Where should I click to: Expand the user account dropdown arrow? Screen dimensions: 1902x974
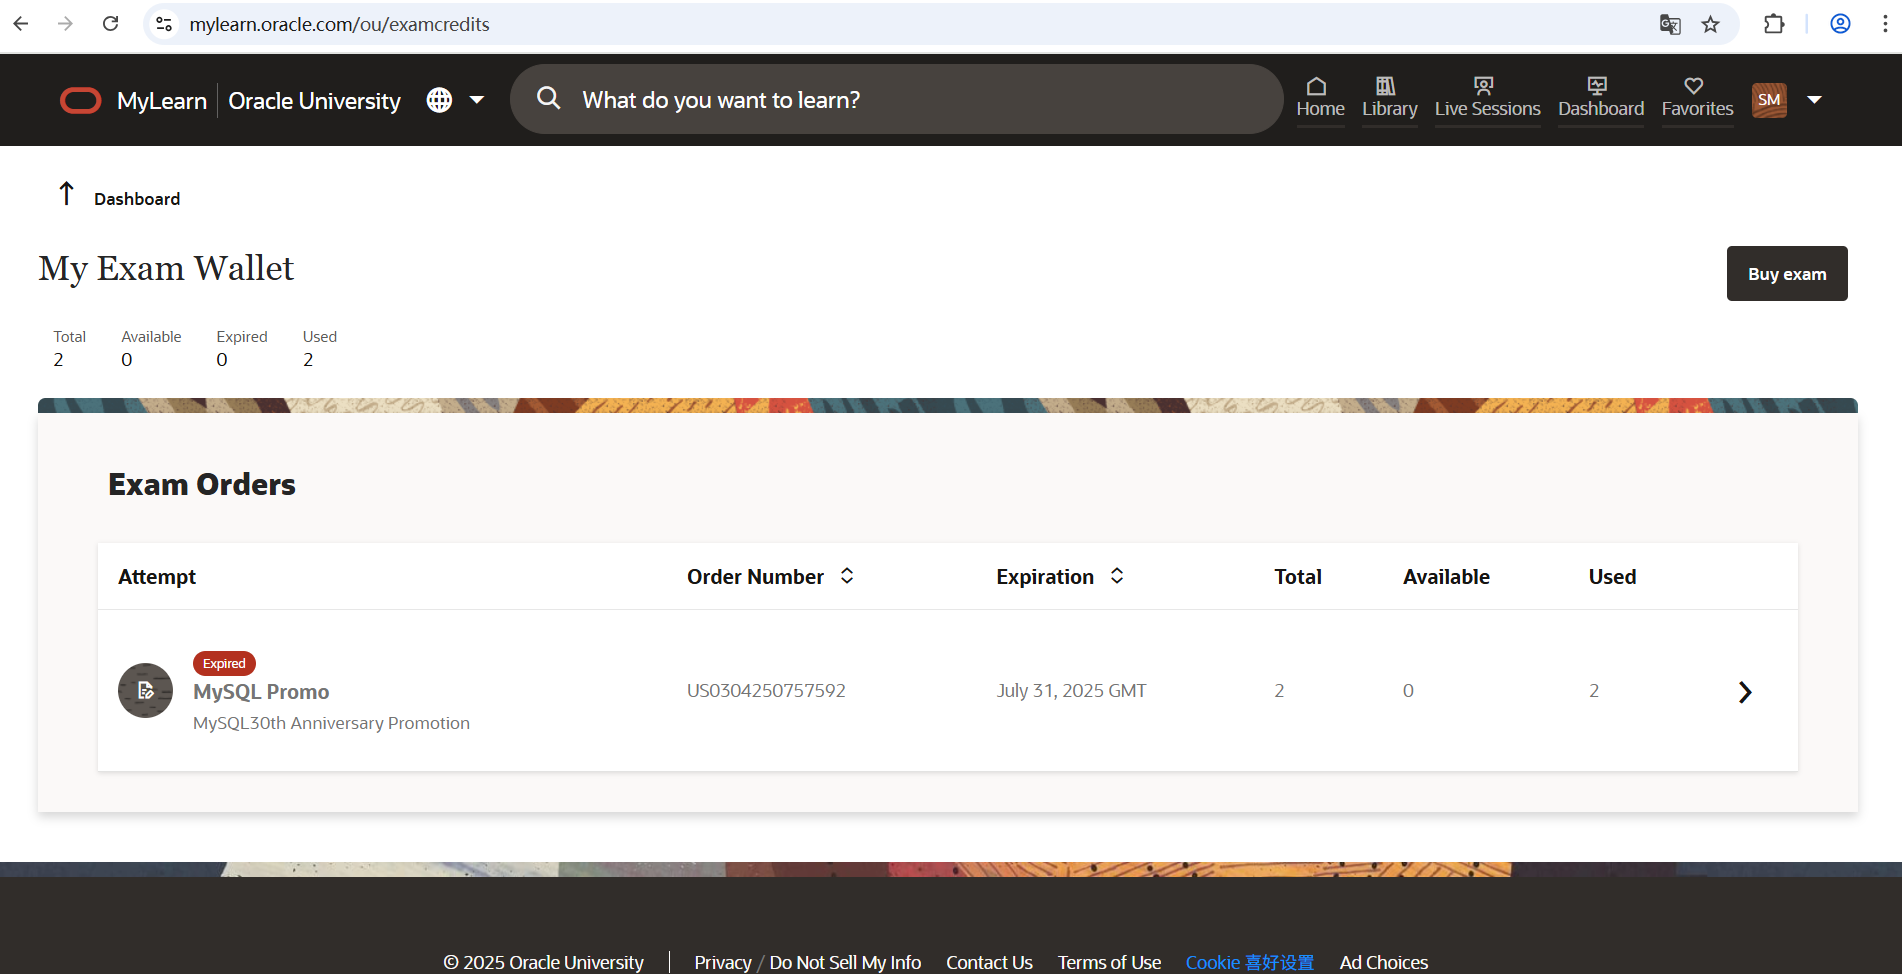tap(1814, 100)
